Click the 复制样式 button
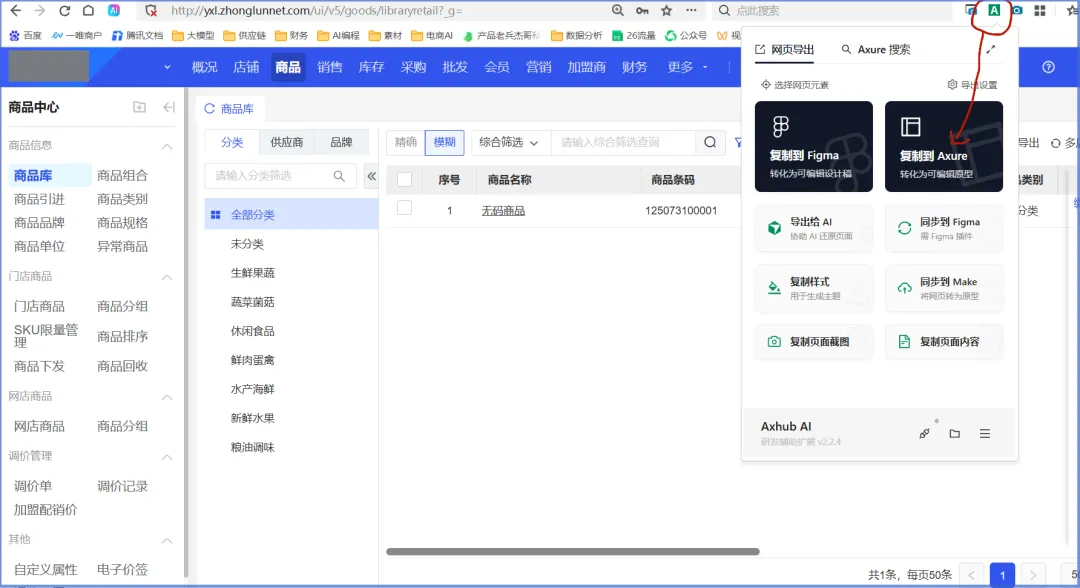 813,288
